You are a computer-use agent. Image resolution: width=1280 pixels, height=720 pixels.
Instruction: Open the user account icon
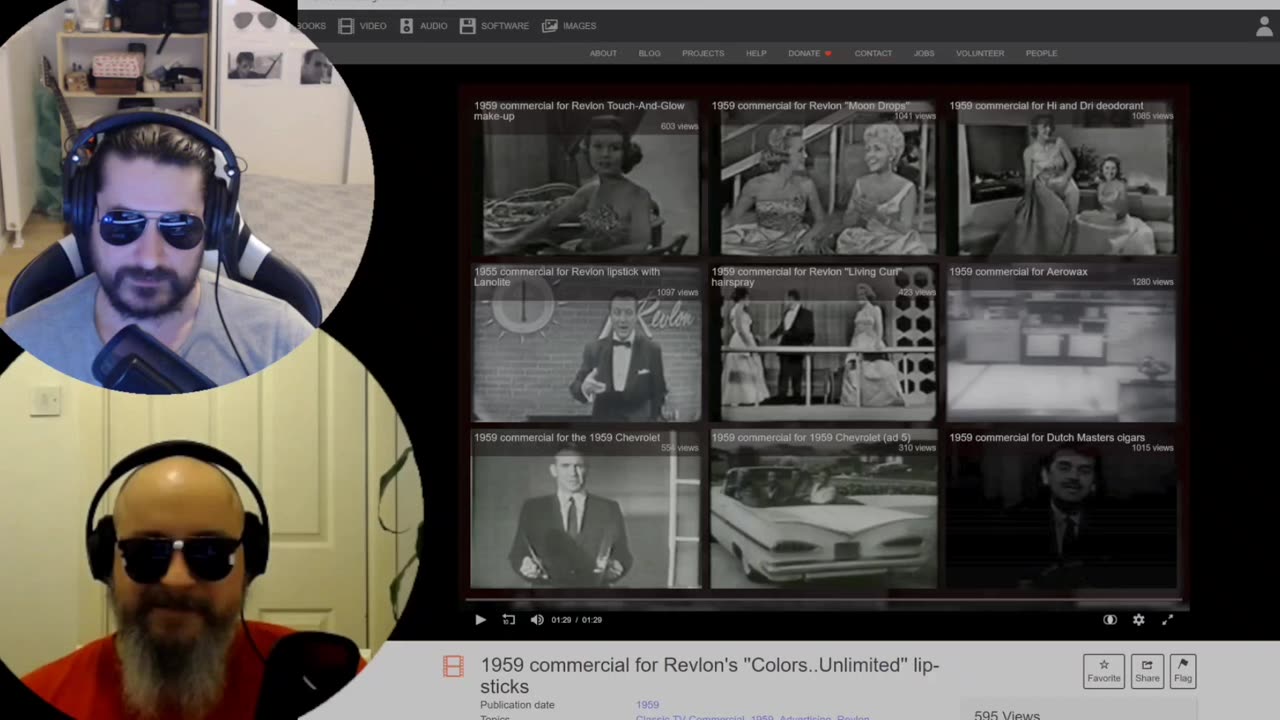[1264, 27]
